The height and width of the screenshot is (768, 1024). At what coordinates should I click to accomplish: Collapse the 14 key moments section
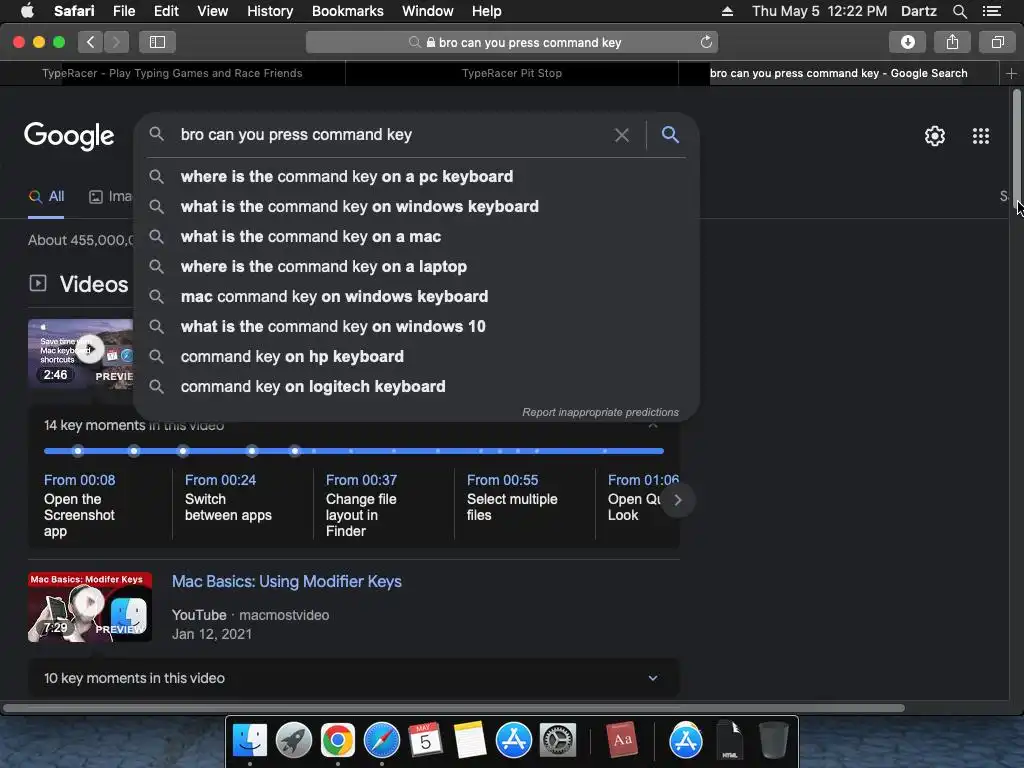[x=652, y=425]
